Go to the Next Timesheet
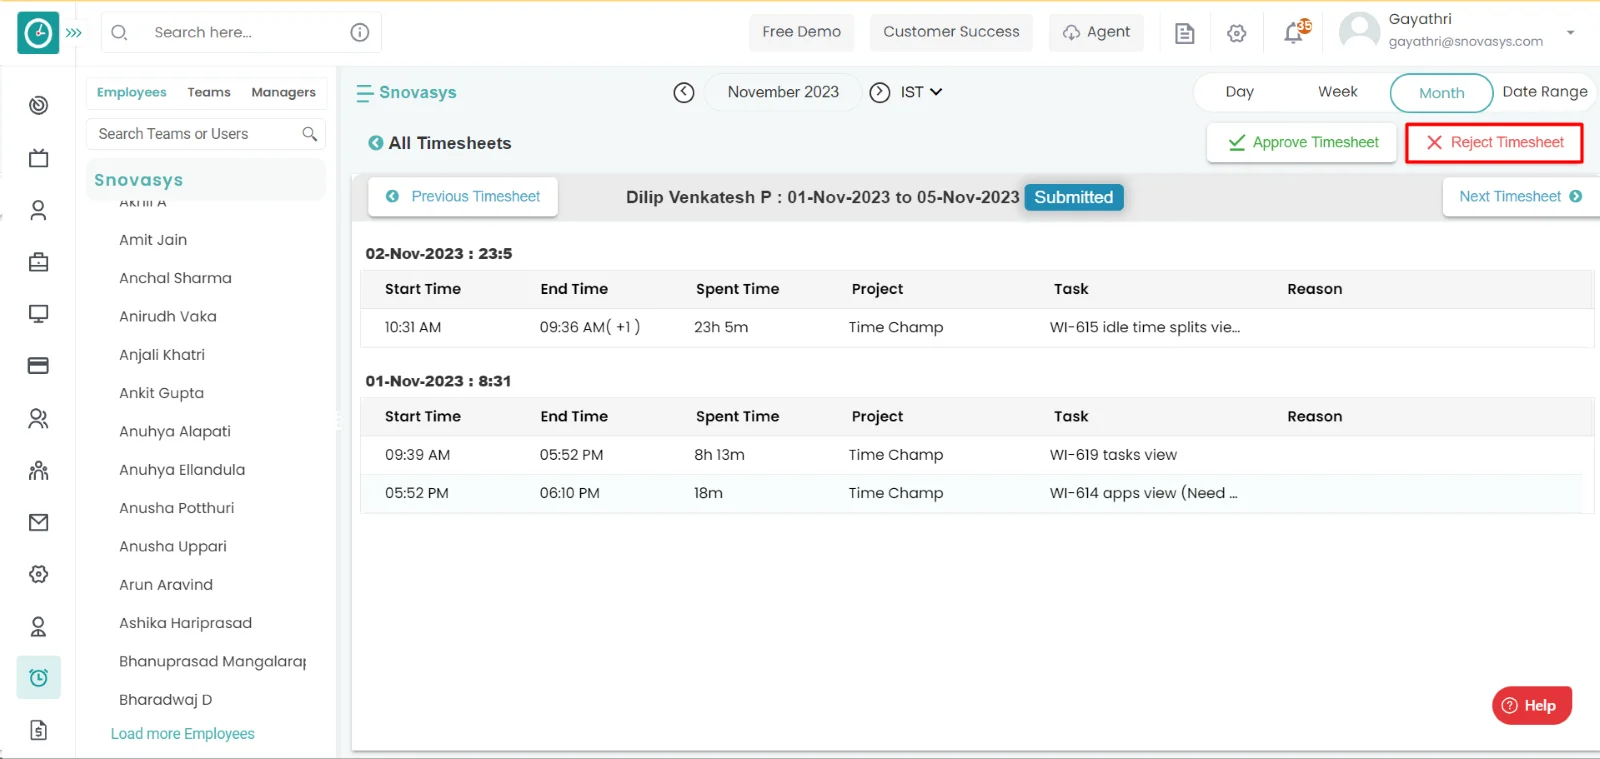 [1520, 197]
